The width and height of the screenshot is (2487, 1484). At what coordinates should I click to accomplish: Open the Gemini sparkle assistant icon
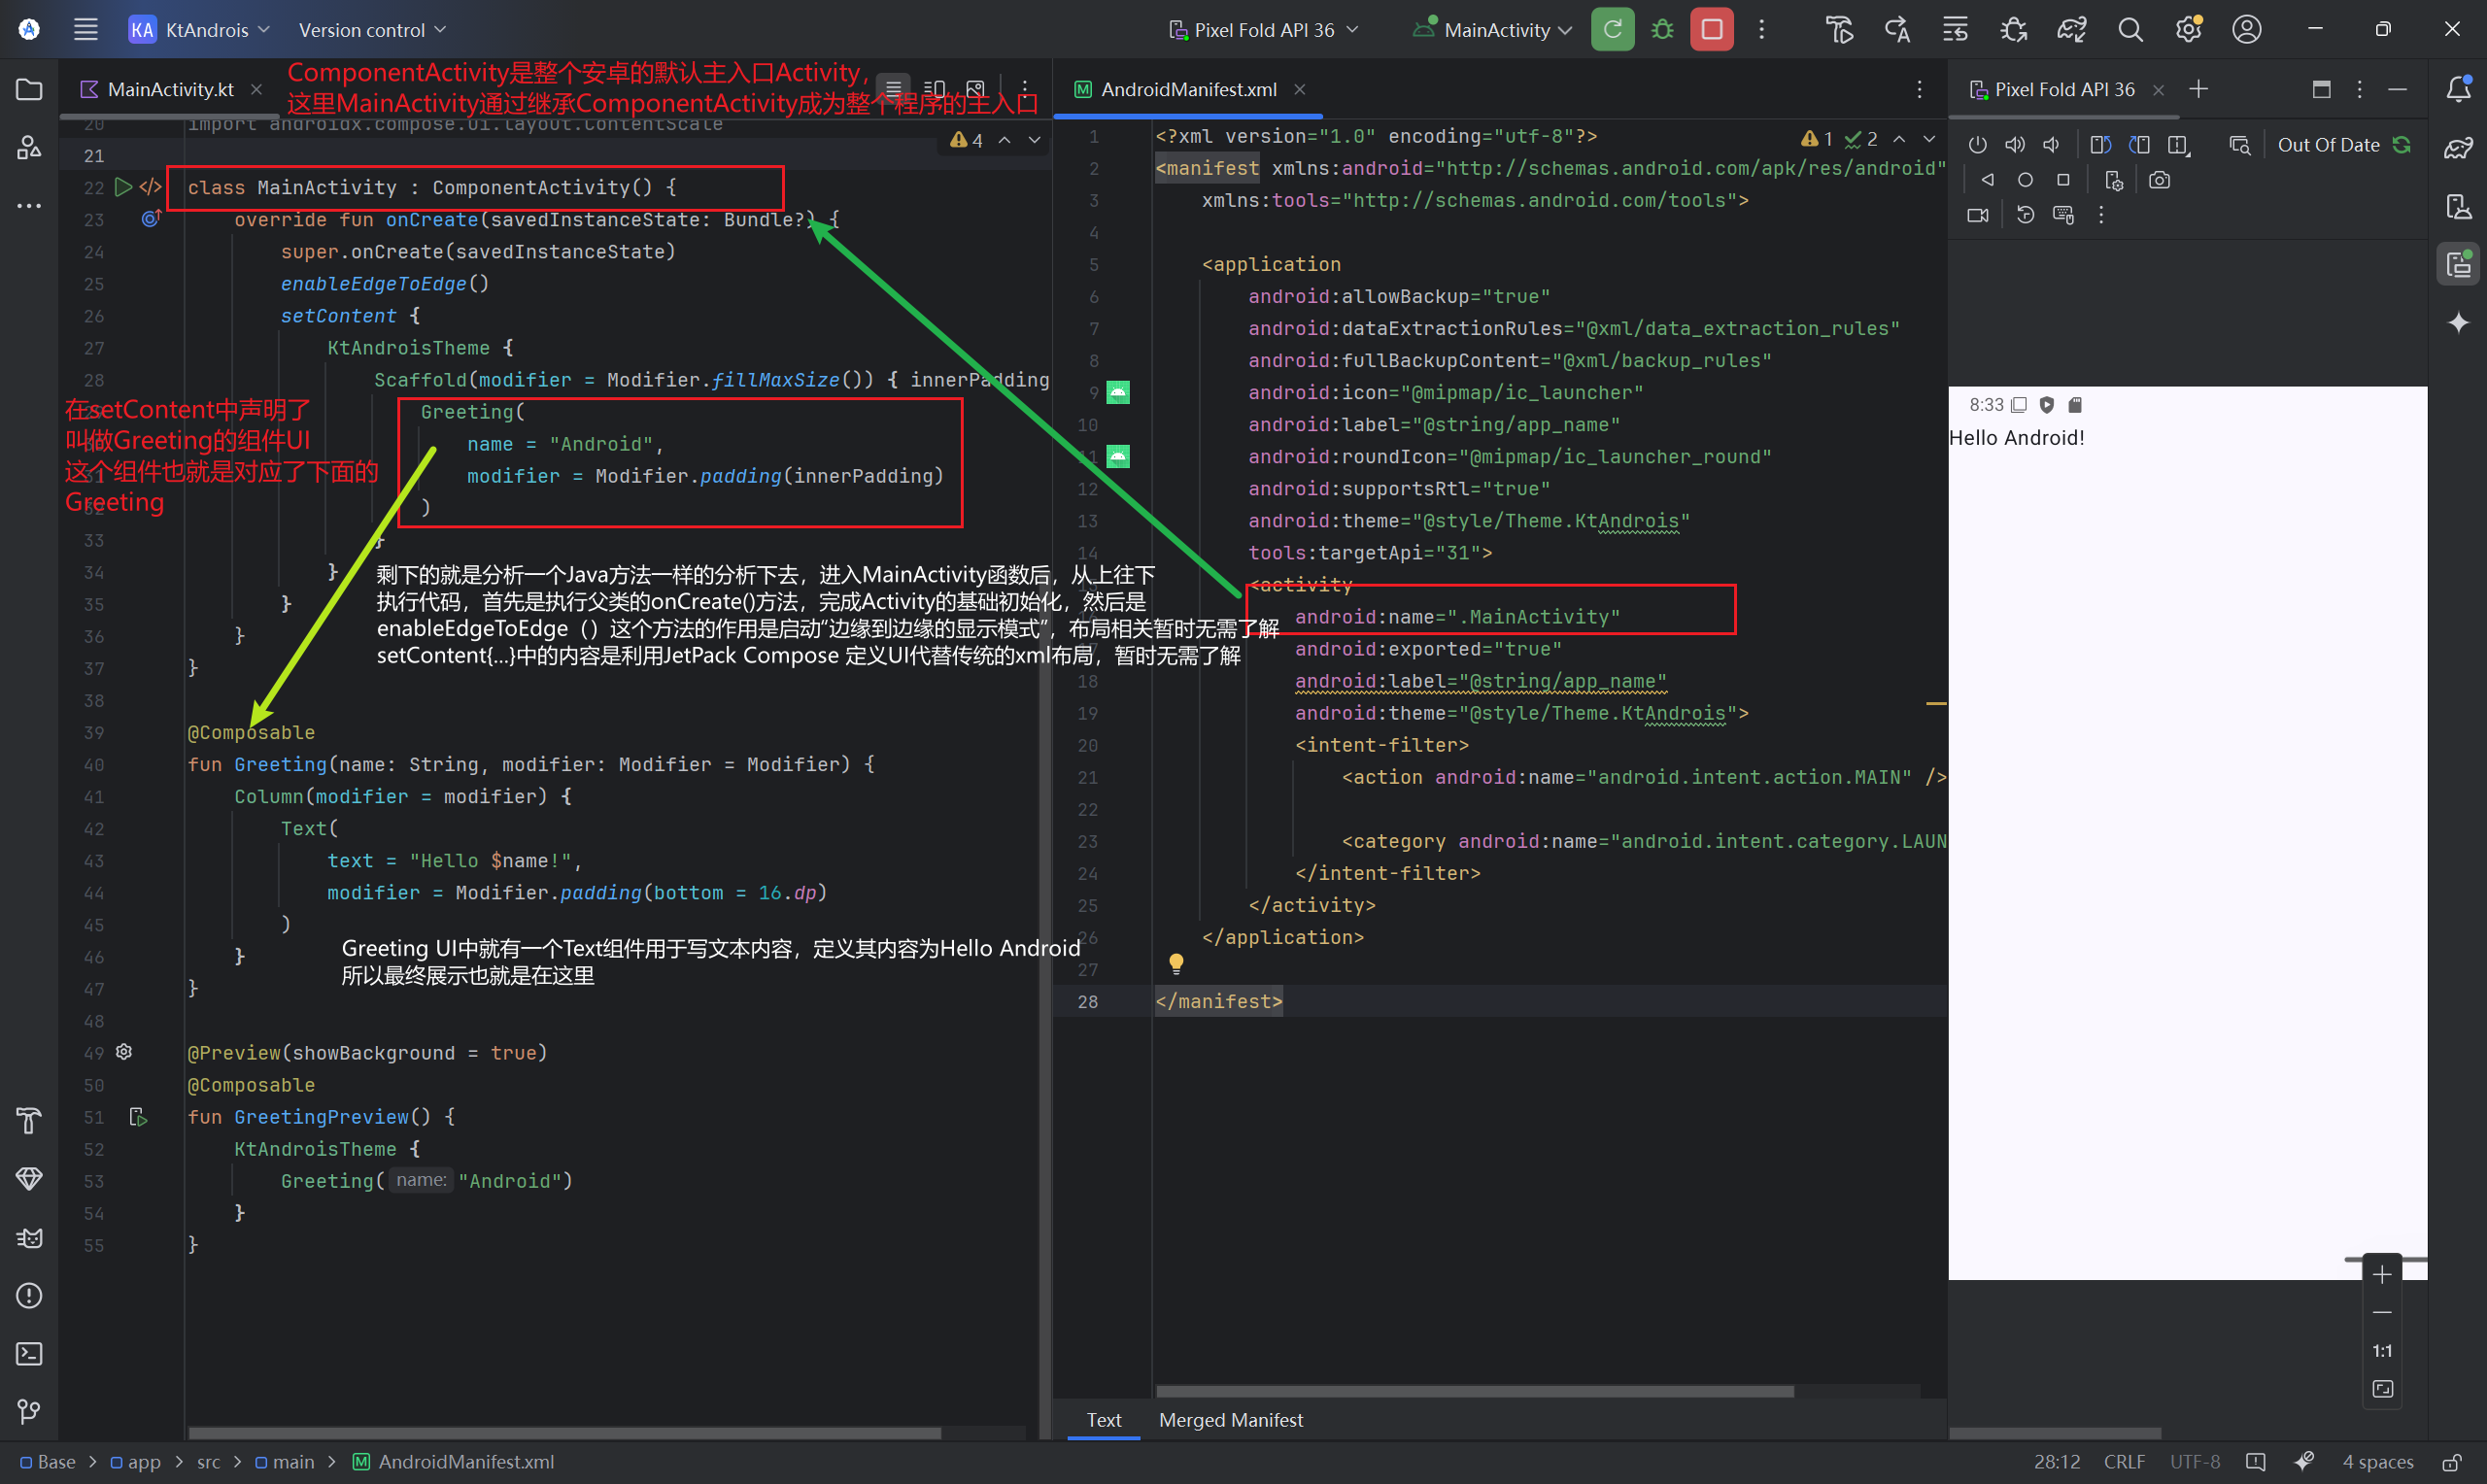click(x=2458, y=323)
